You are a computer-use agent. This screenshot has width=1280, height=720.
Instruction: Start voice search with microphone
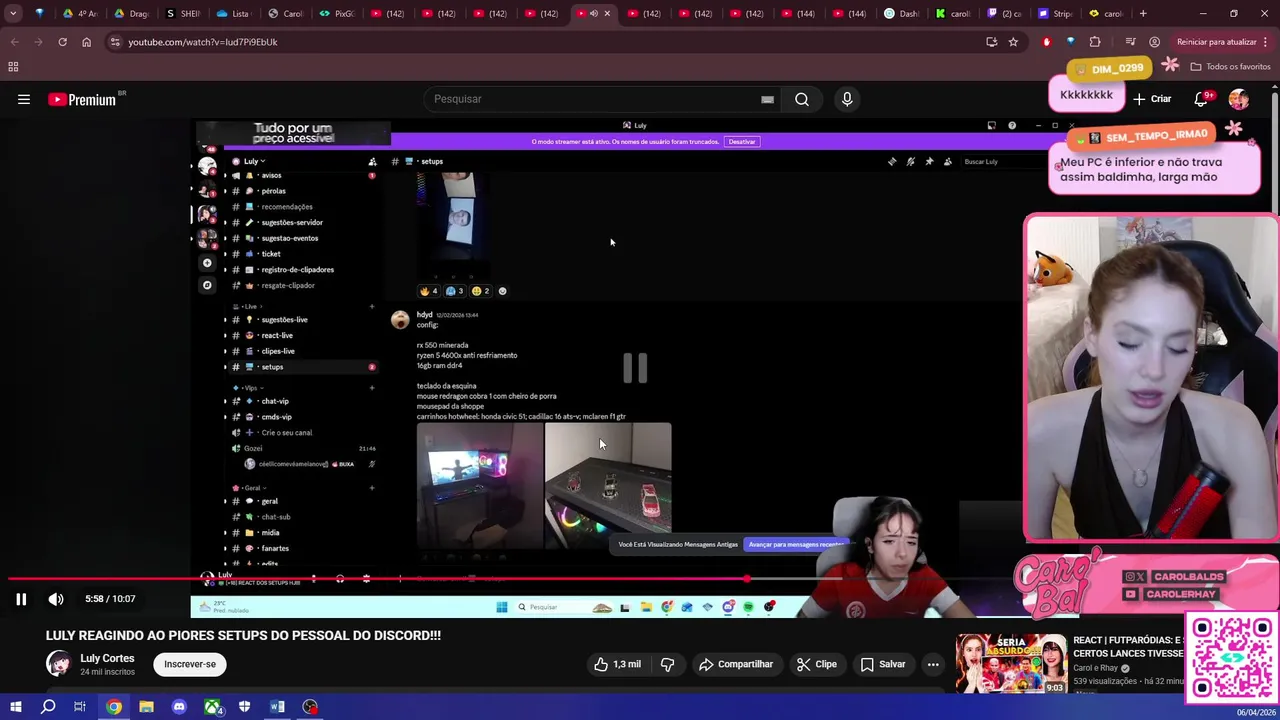[x=847, y=99]
